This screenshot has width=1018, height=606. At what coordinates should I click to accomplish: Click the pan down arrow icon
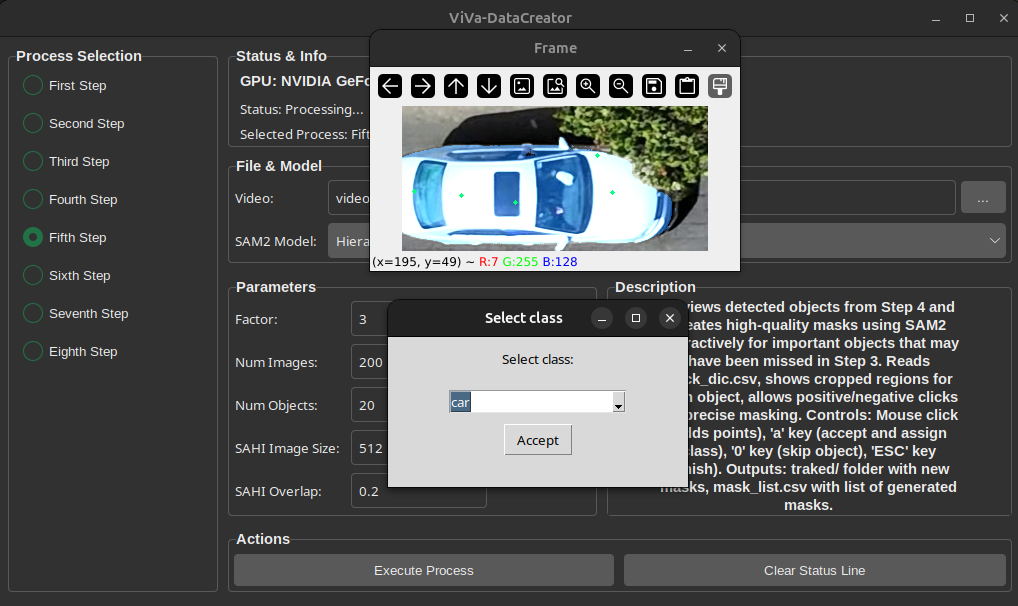pyautogui.click(x=489, y=86)
